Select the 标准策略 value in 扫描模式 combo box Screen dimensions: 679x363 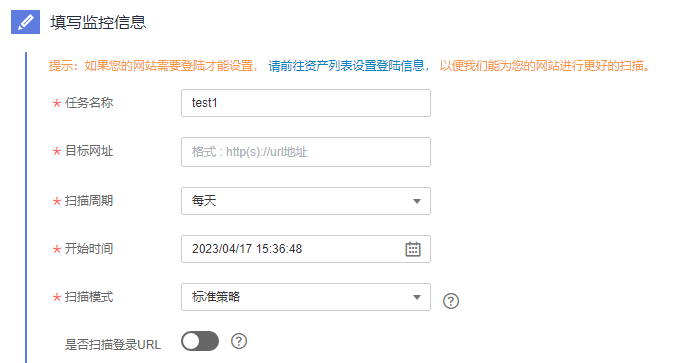(x=216, y=297)
